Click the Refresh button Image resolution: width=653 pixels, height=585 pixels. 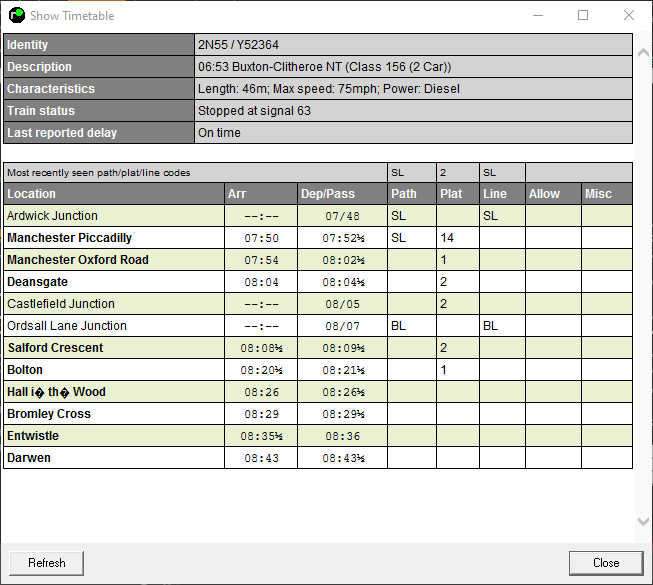tap(46, 563)
